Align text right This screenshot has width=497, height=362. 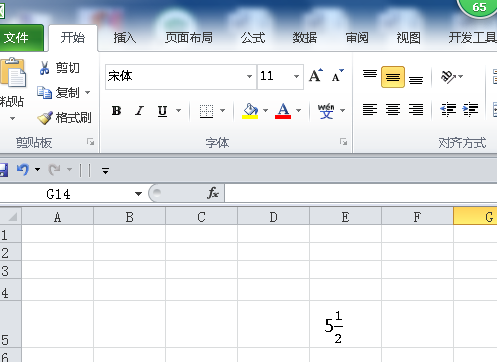(416, 109)
